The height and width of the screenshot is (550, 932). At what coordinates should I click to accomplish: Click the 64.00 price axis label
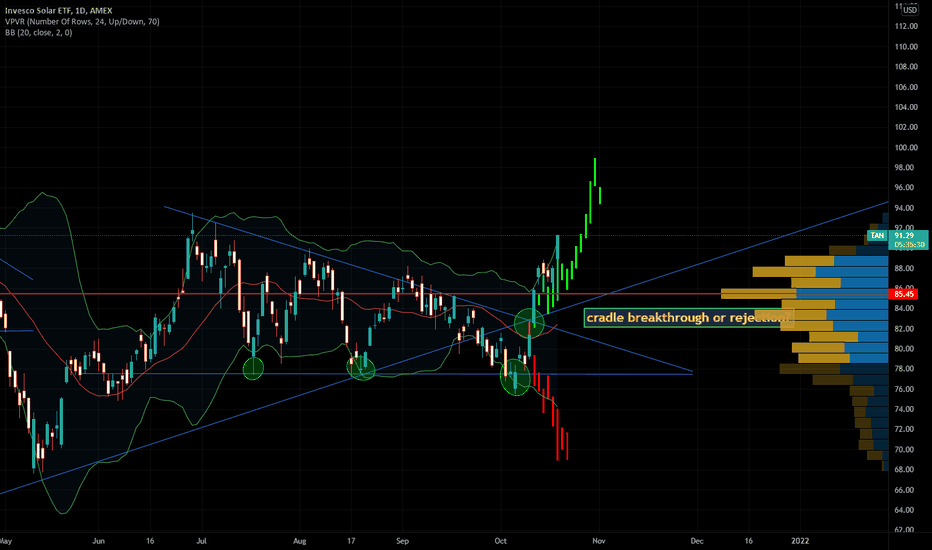[x=904, y=510]
